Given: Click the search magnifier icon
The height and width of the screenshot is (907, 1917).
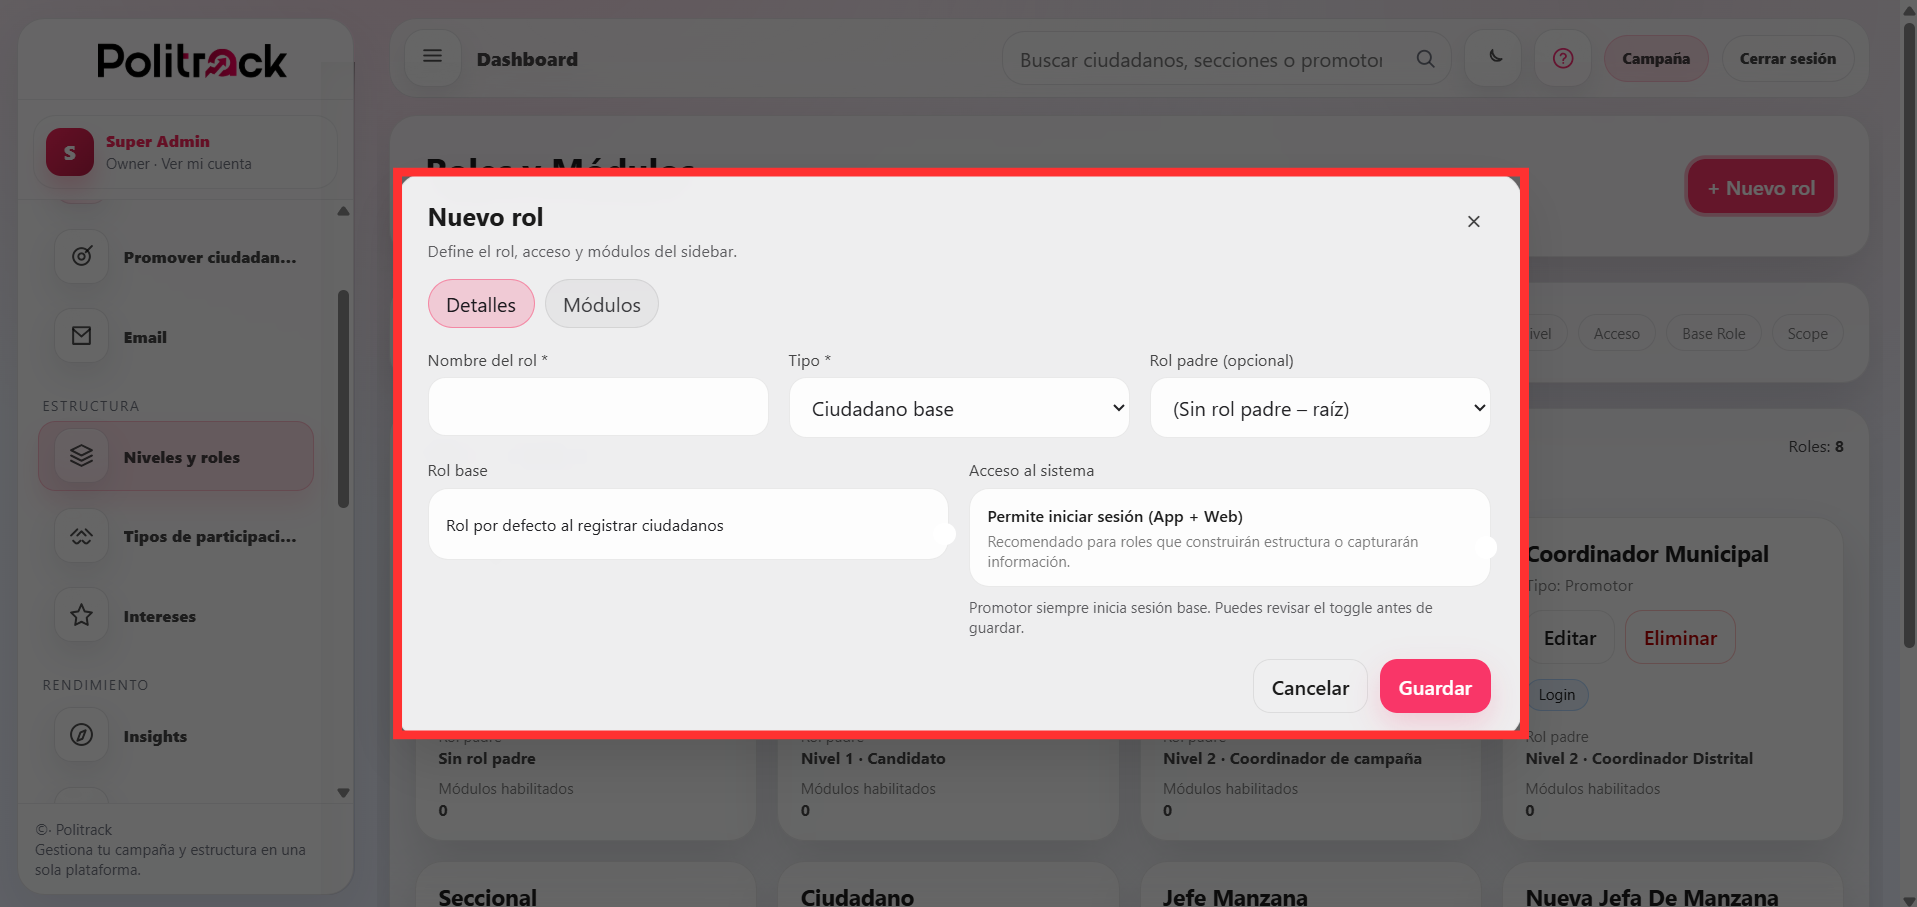Looking at the screenshot, I should [1425, 58].
